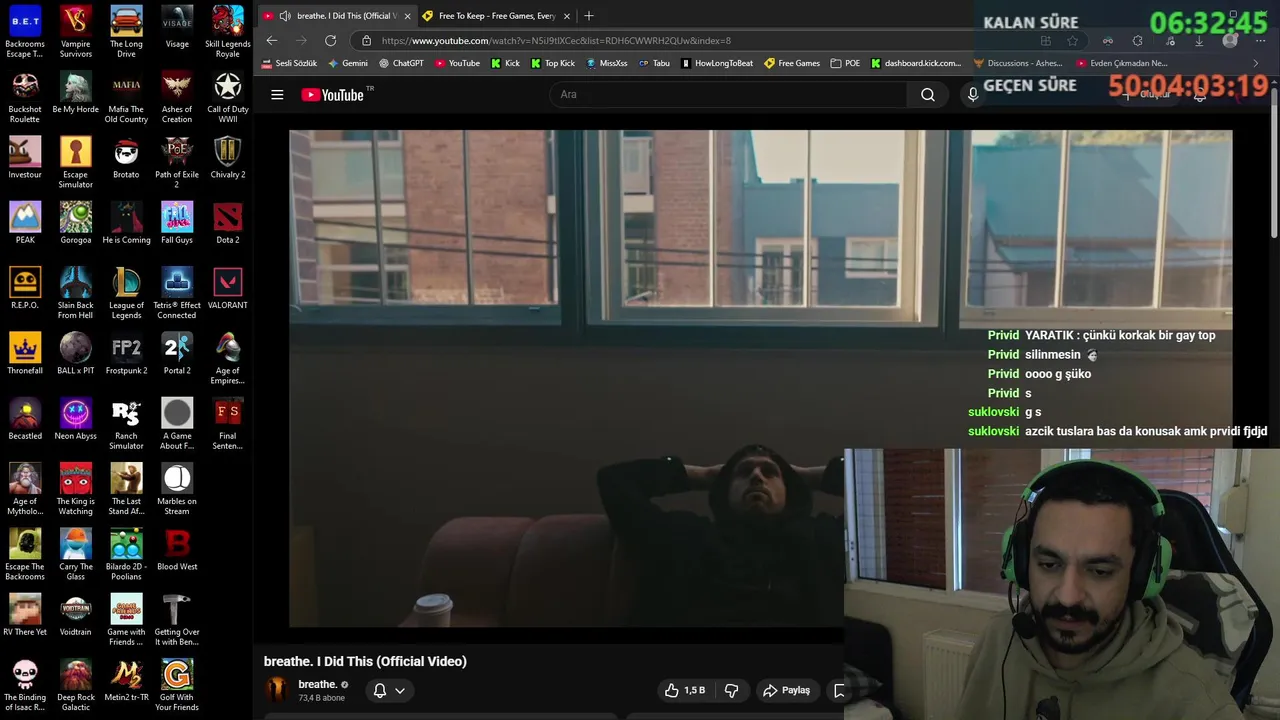This screenshot has height=720, width=1280.
Task: Open the Top Kick bookmark
Action: tap(553, 63)
